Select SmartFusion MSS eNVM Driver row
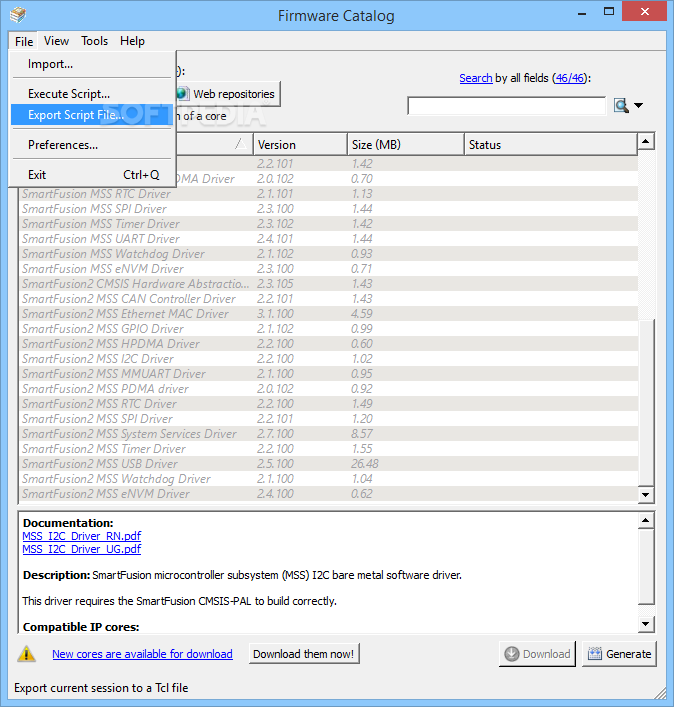674x707 pixels. (328, 269)
